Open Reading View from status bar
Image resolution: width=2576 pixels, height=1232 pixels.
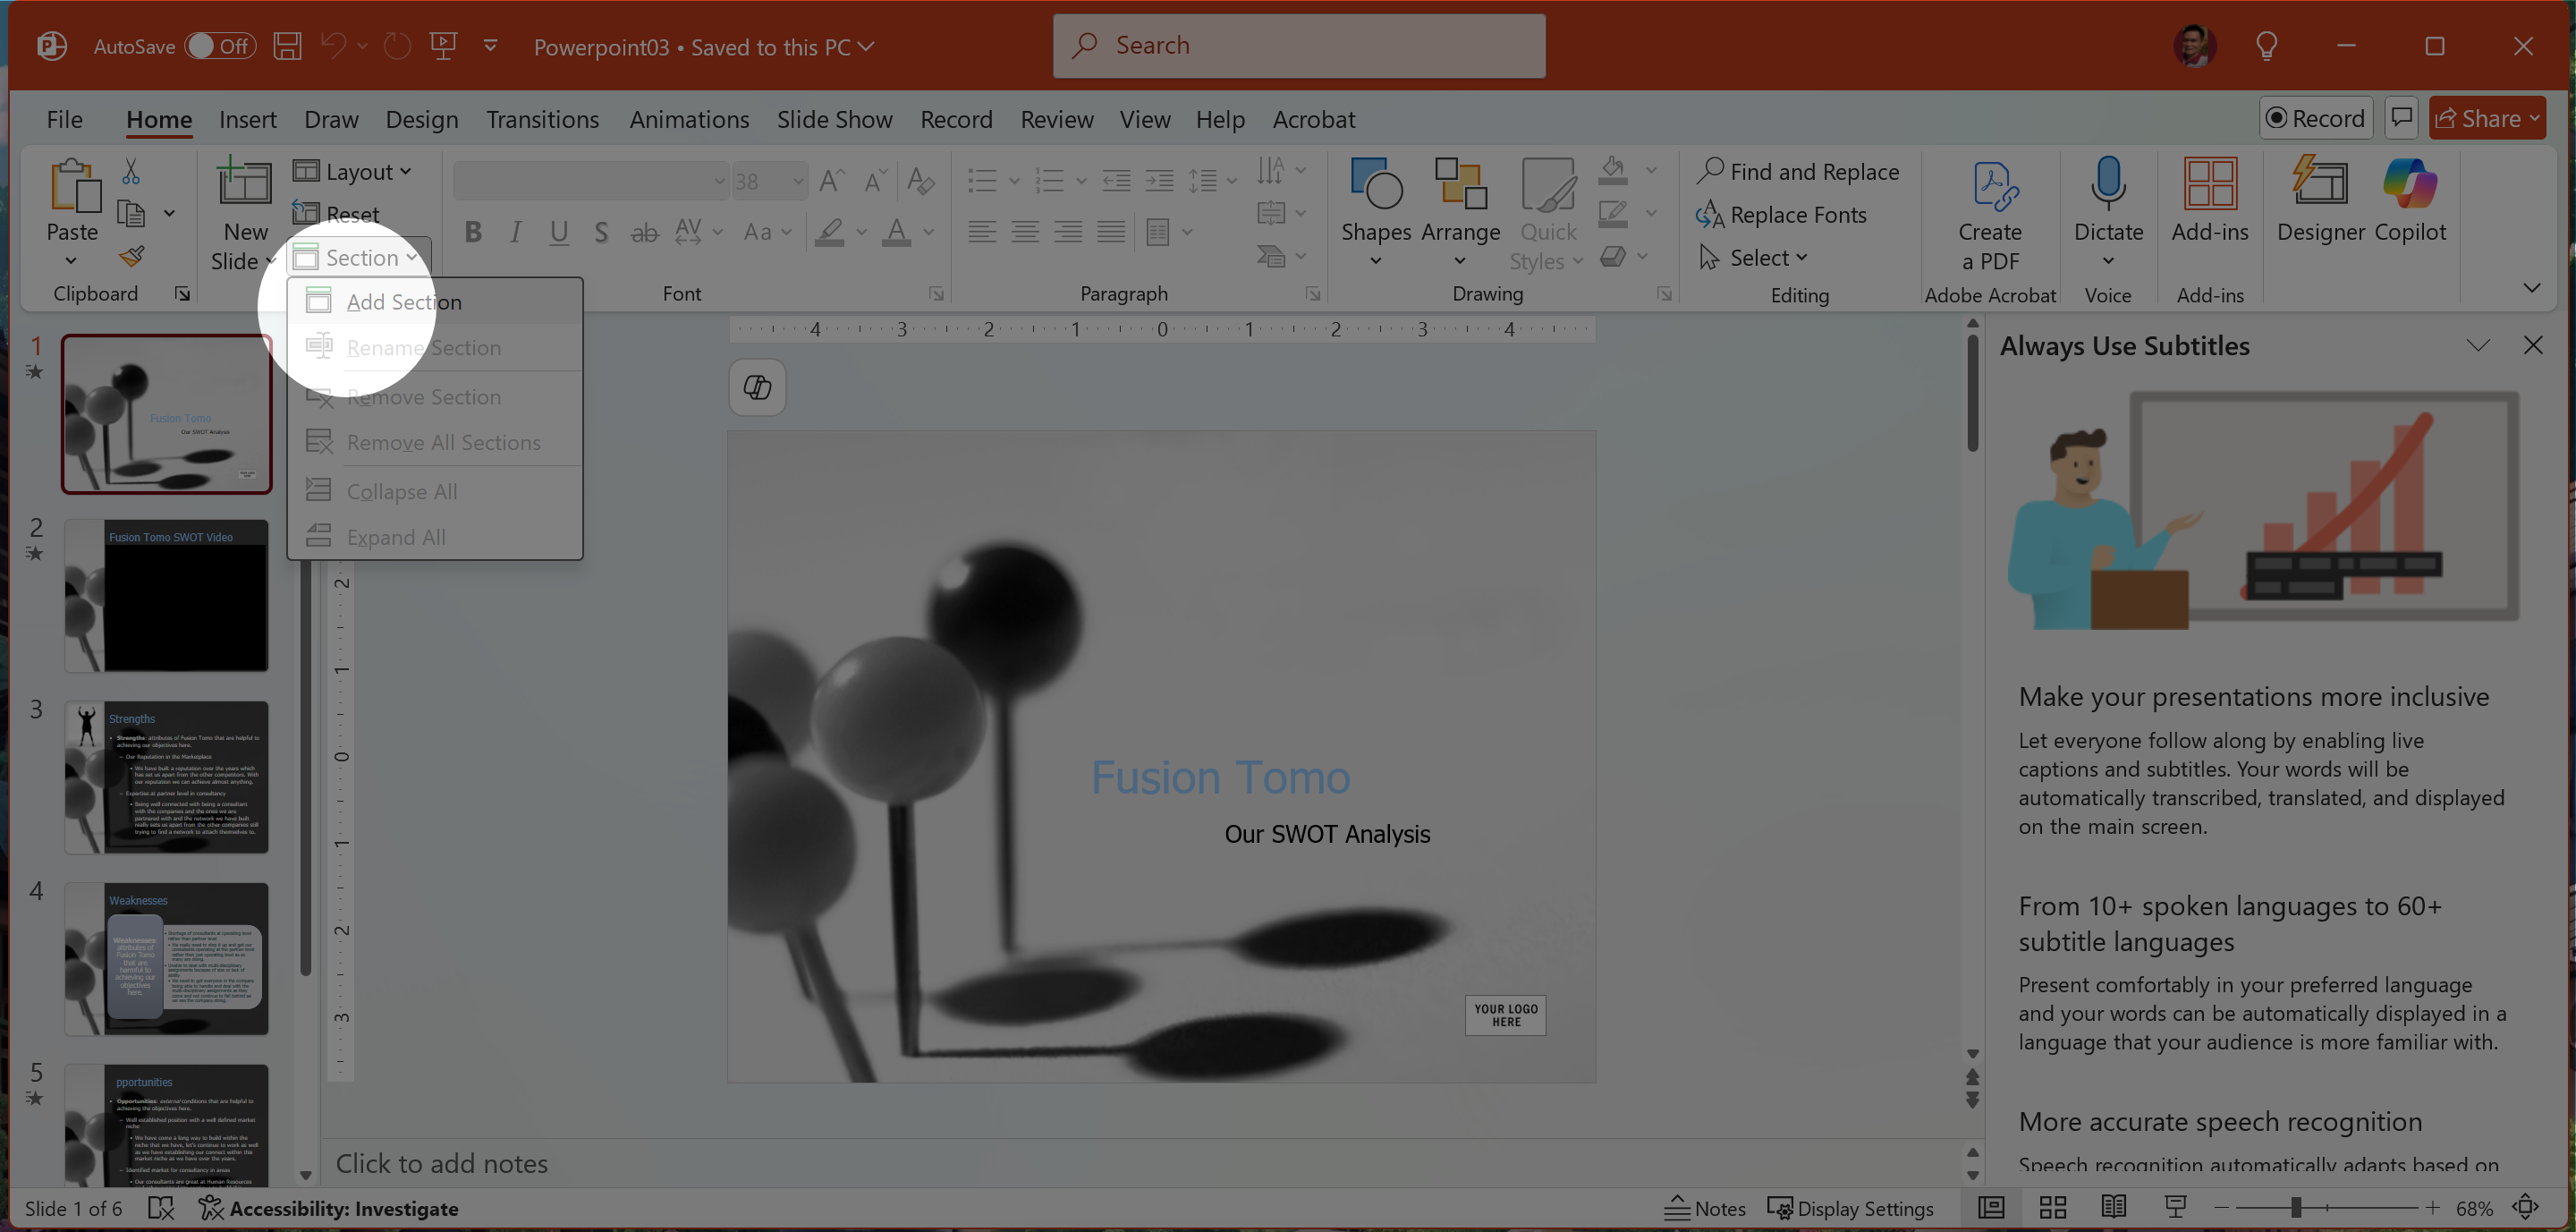pos(2113,1207)
